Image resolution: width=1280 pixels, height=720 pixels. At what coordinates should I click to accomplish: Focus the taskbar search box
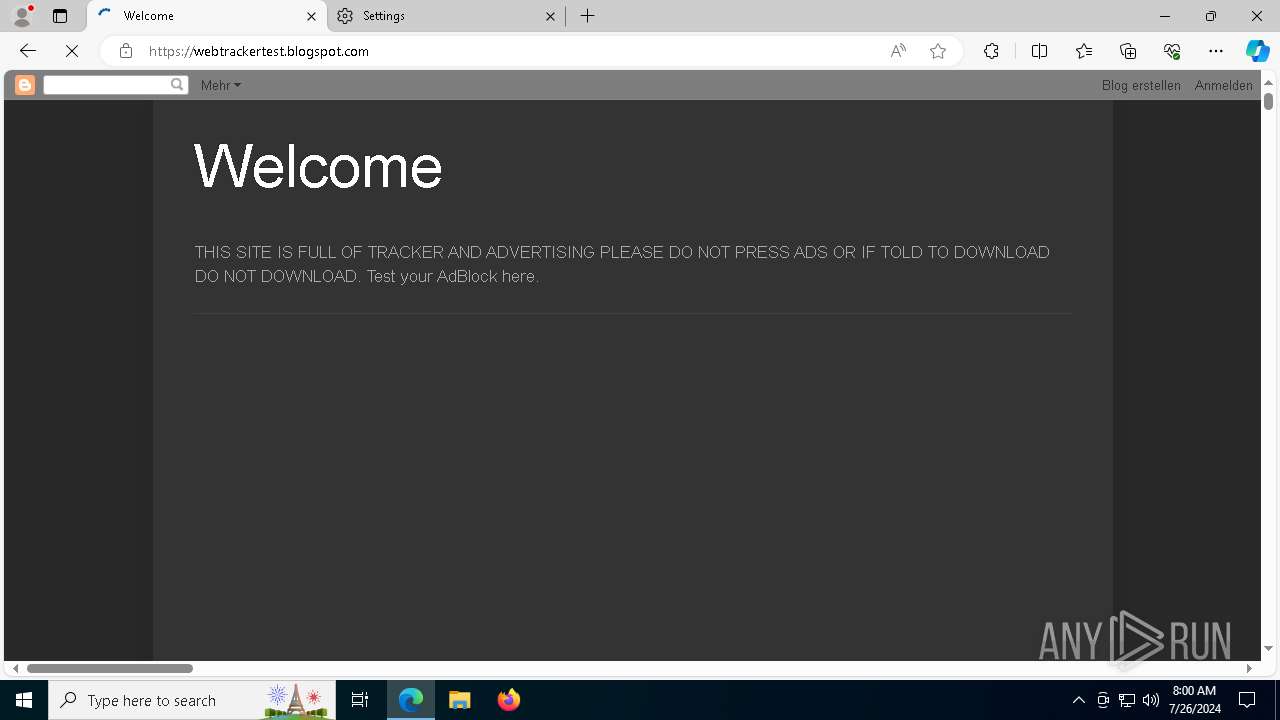tap(192, 700)
